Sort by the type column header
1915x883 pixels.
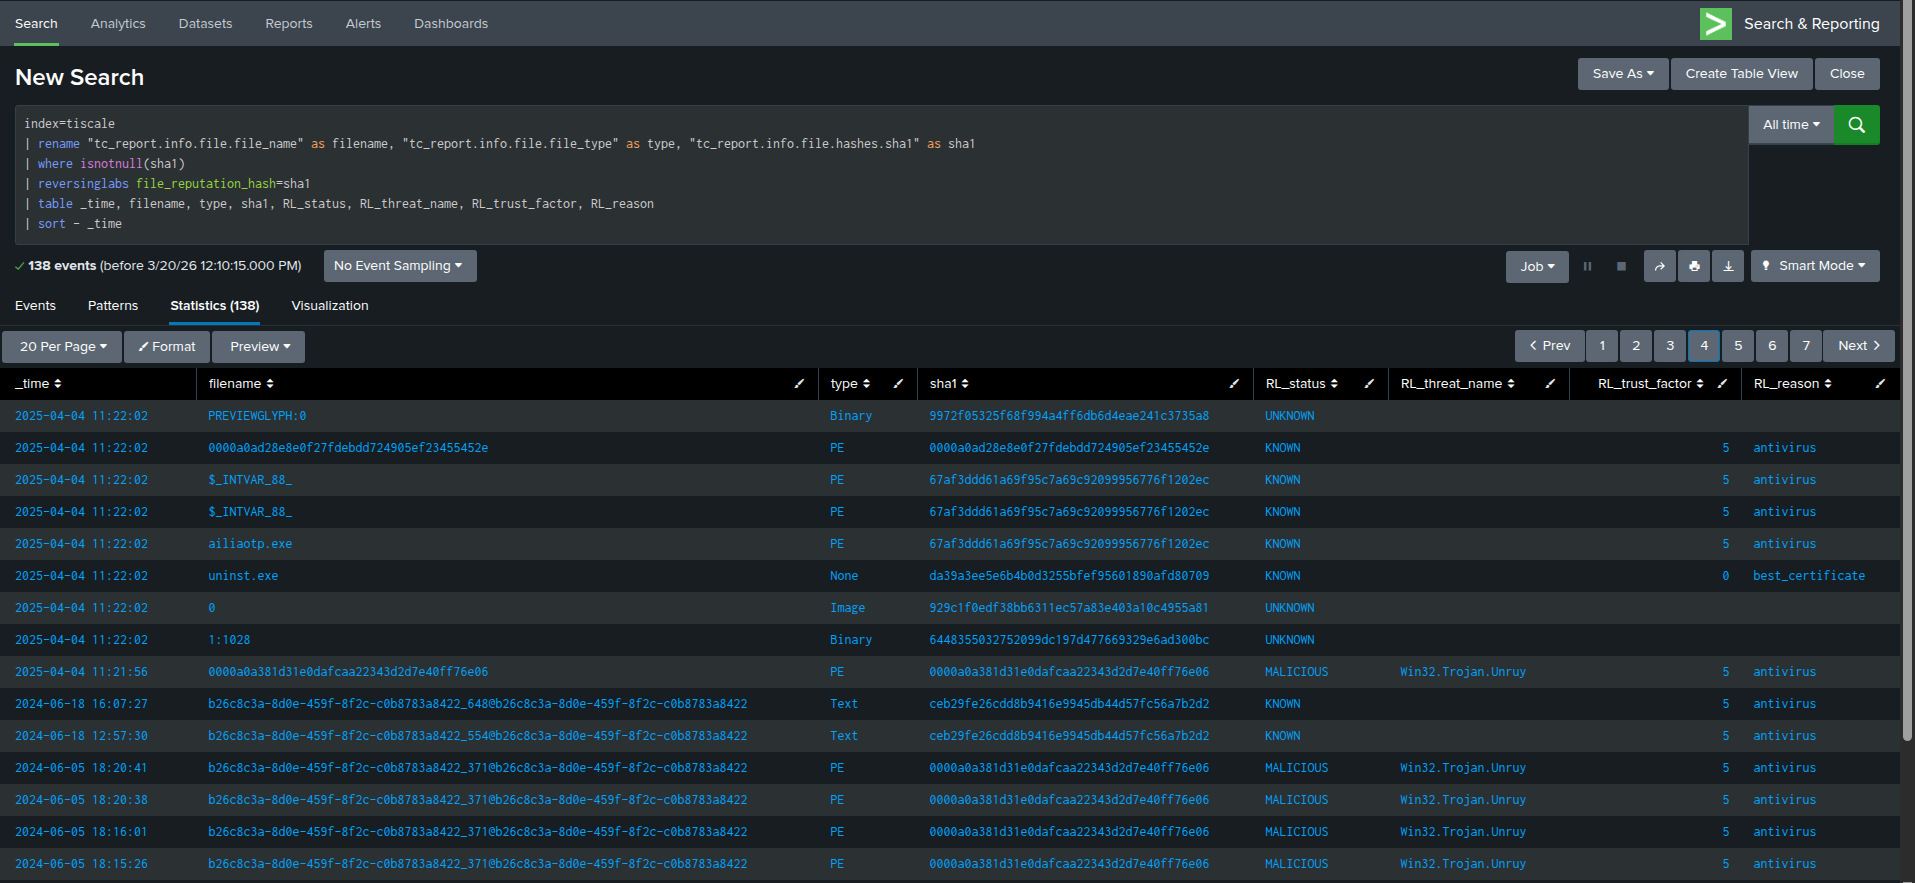(850, 384)
